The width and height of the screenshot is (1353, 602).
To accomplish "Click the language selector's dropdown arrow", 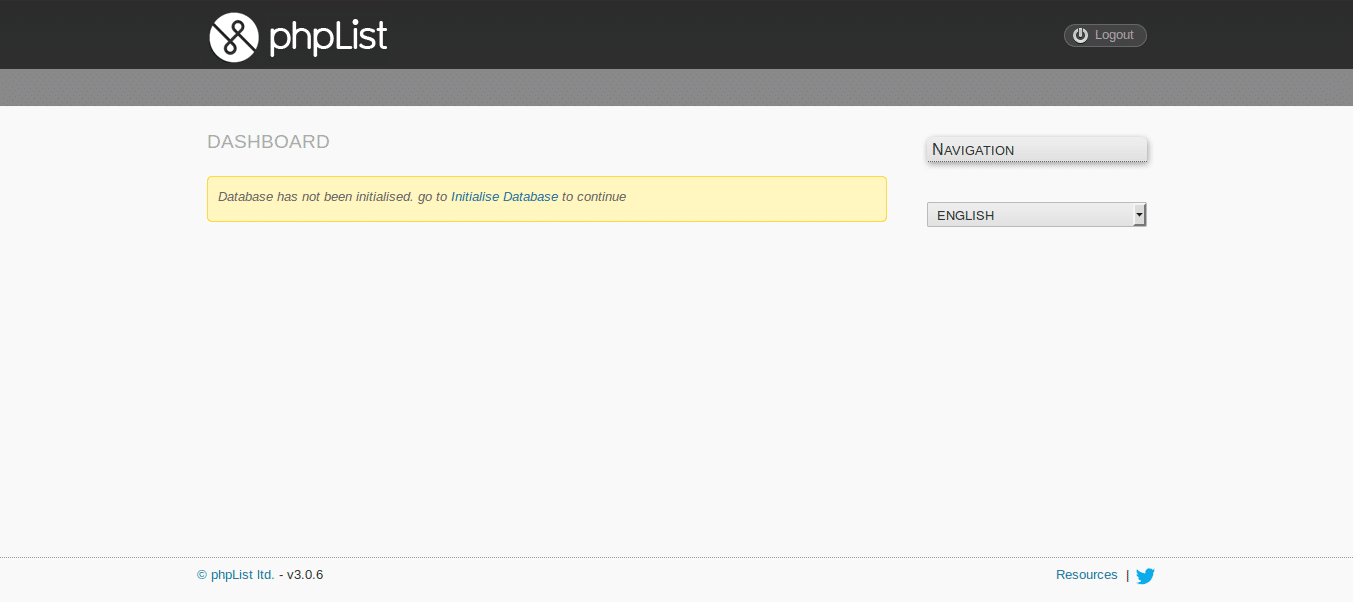I will 1139,215.
